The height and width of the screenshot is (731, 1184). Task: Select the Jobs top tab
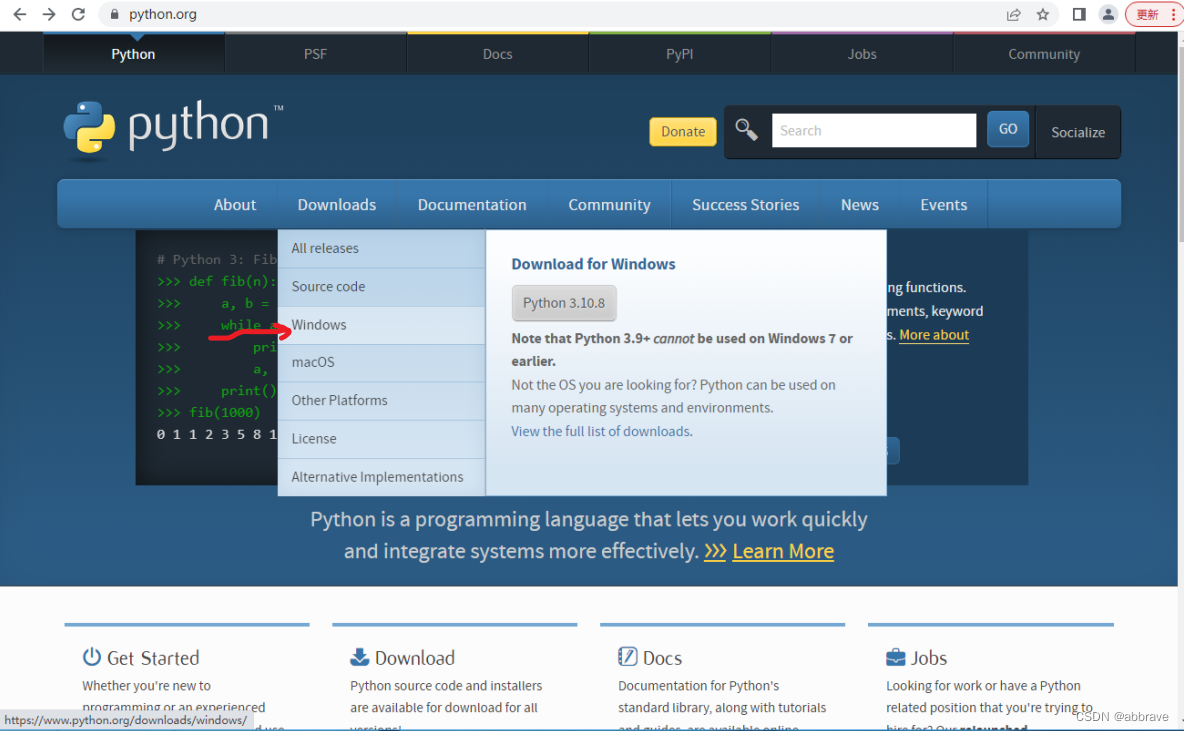[862, 54]
